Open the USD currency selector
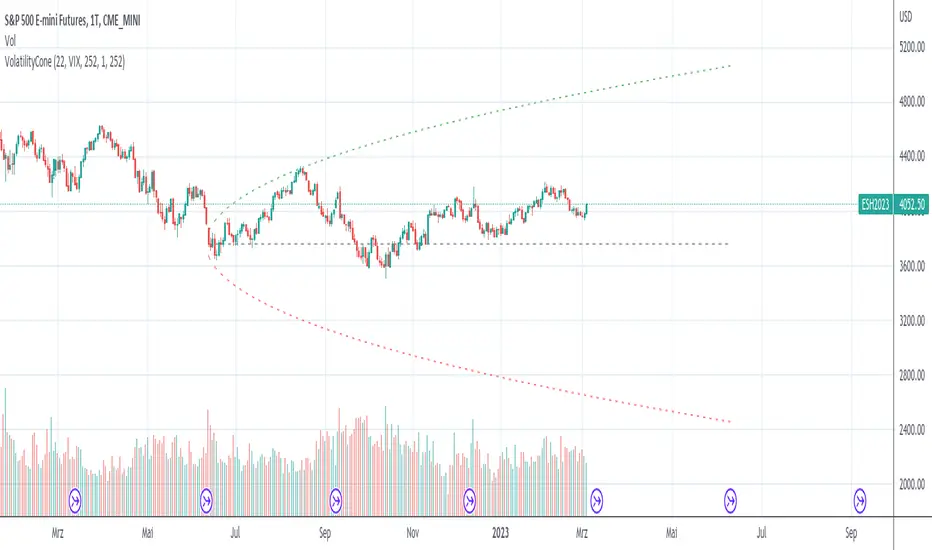Screen dimensions: 932x550 [x=908, y=16]
